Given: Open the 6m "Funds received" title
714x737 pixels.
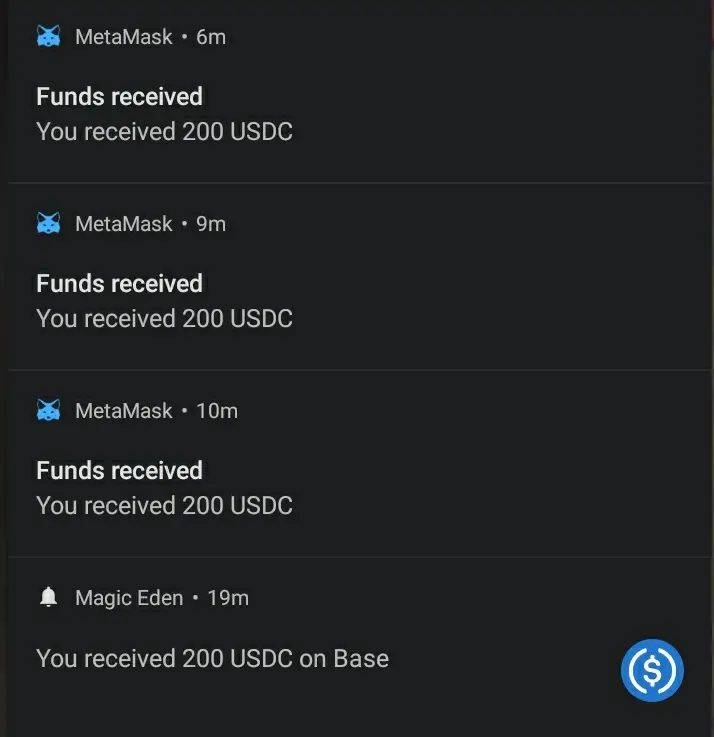Looking at the screenshot, I should (x=119, y=96).
